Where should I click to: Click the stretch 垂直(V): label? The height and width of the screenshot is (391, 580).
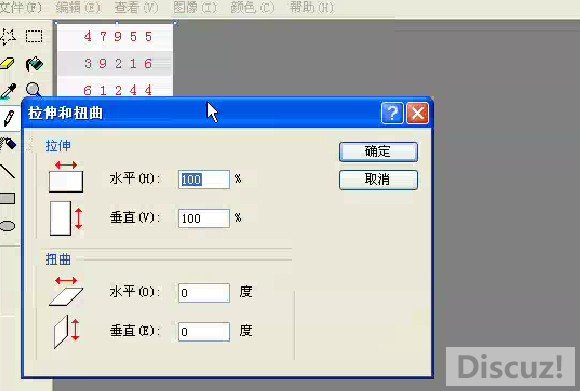pyautogui.click(x=135, y=218)
